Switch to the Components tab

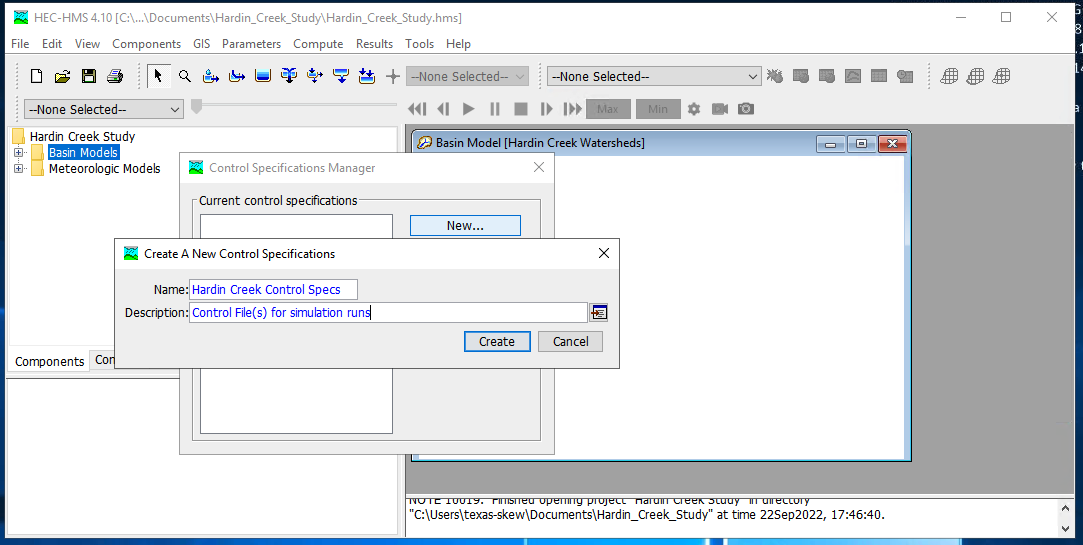coord(50,361)
